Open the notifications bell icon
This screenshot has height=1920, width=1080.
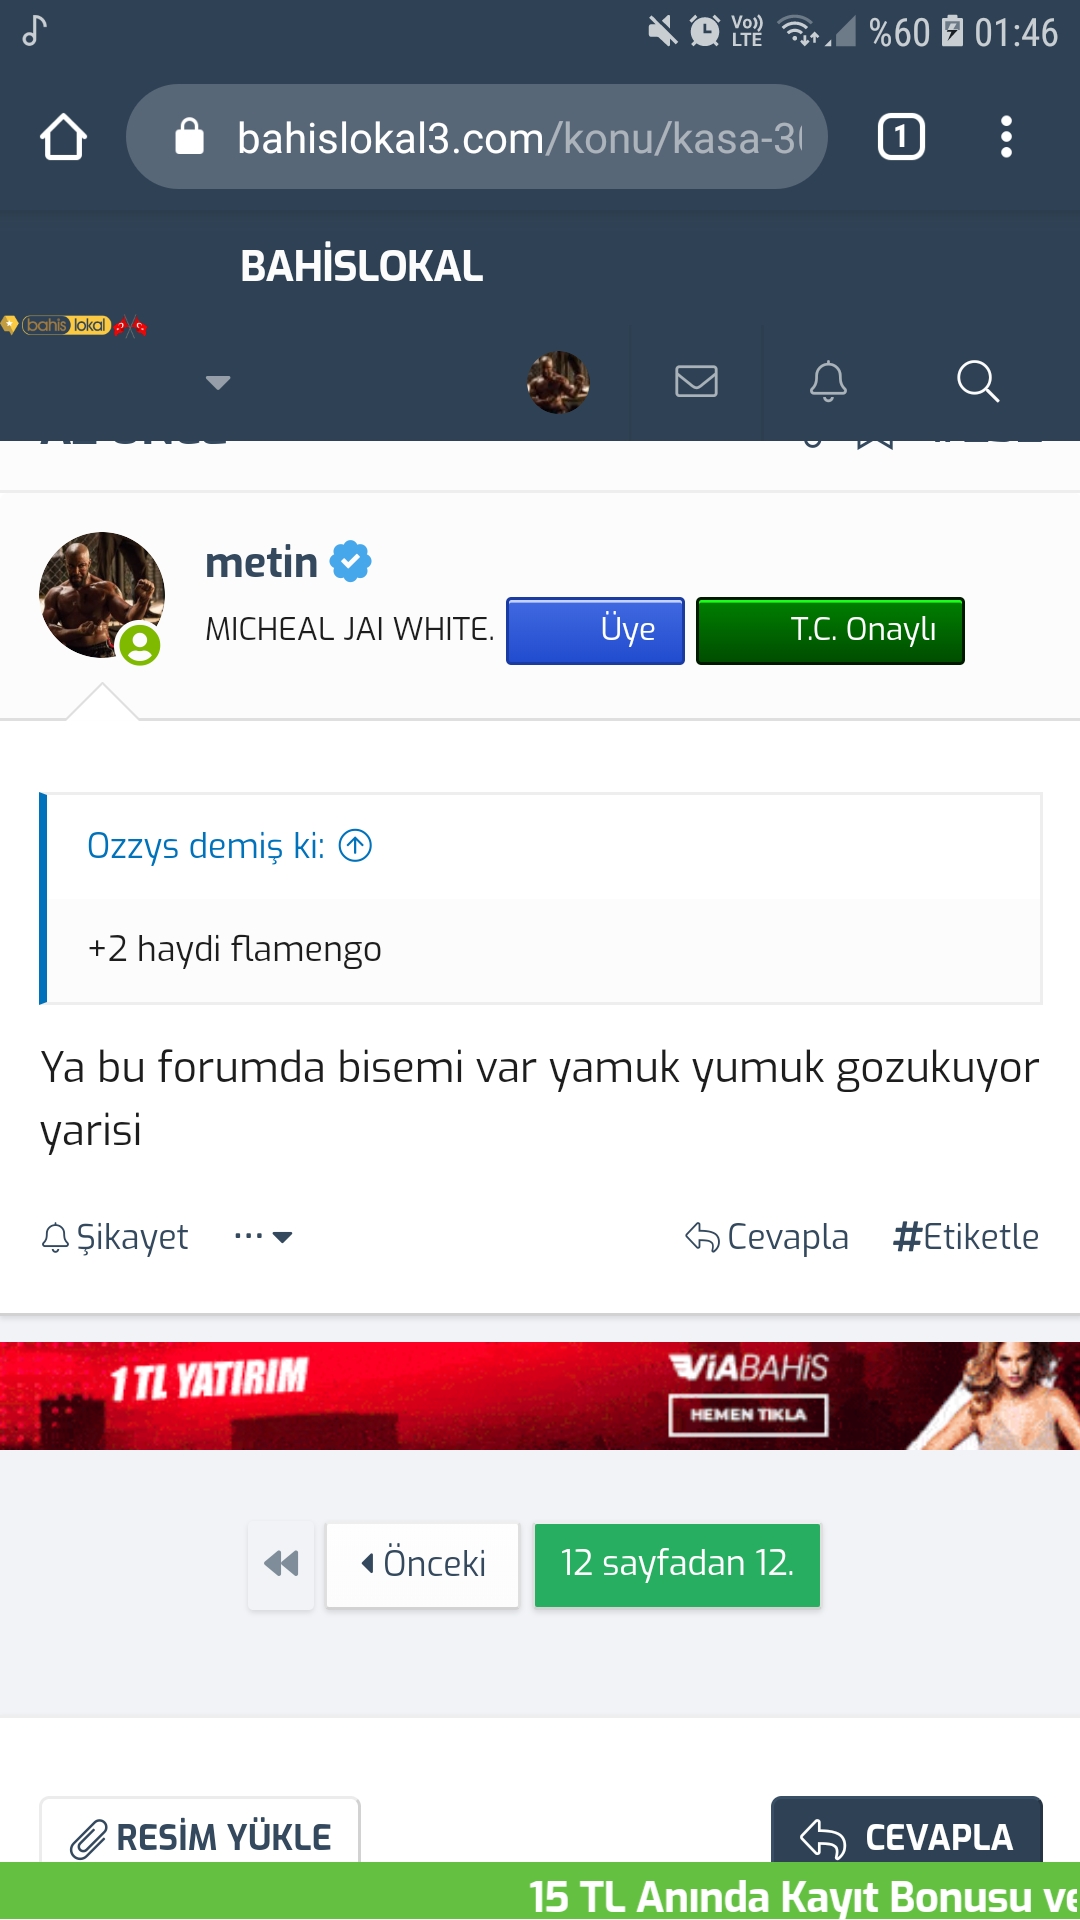[828, 381]
